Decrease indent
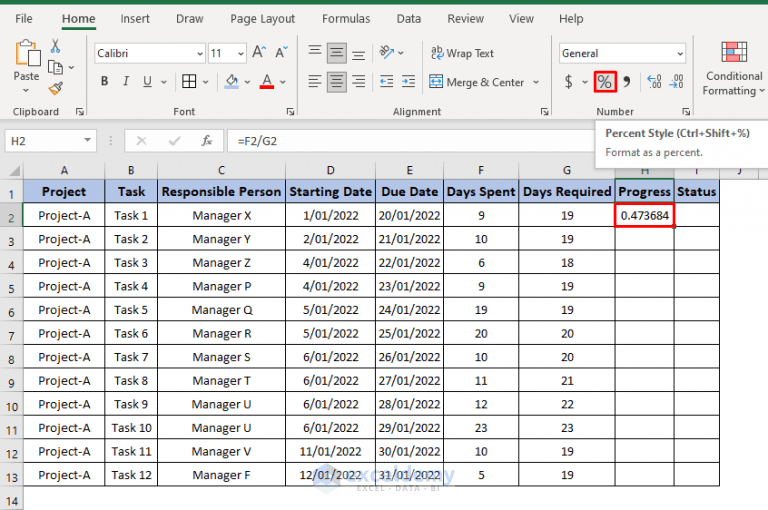 pos(386,81)
